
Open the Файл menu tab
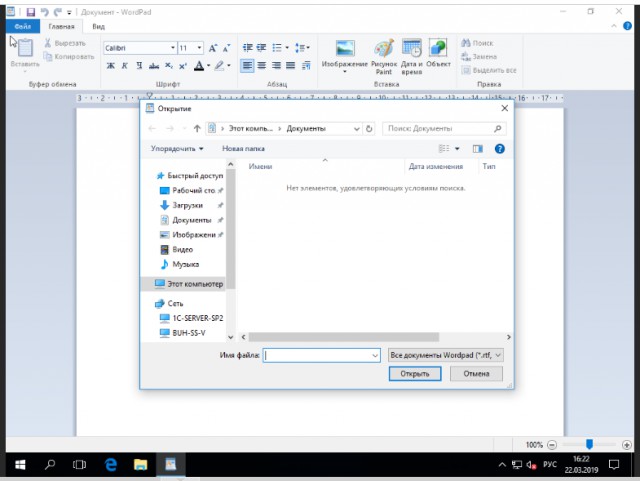tap(23, 26)
